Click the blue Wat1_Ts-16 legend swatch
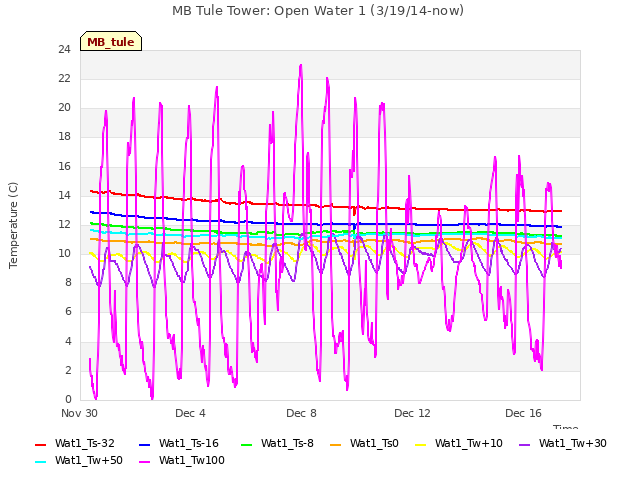This screenshot has width=640, height=480. (x=144, y=444)
